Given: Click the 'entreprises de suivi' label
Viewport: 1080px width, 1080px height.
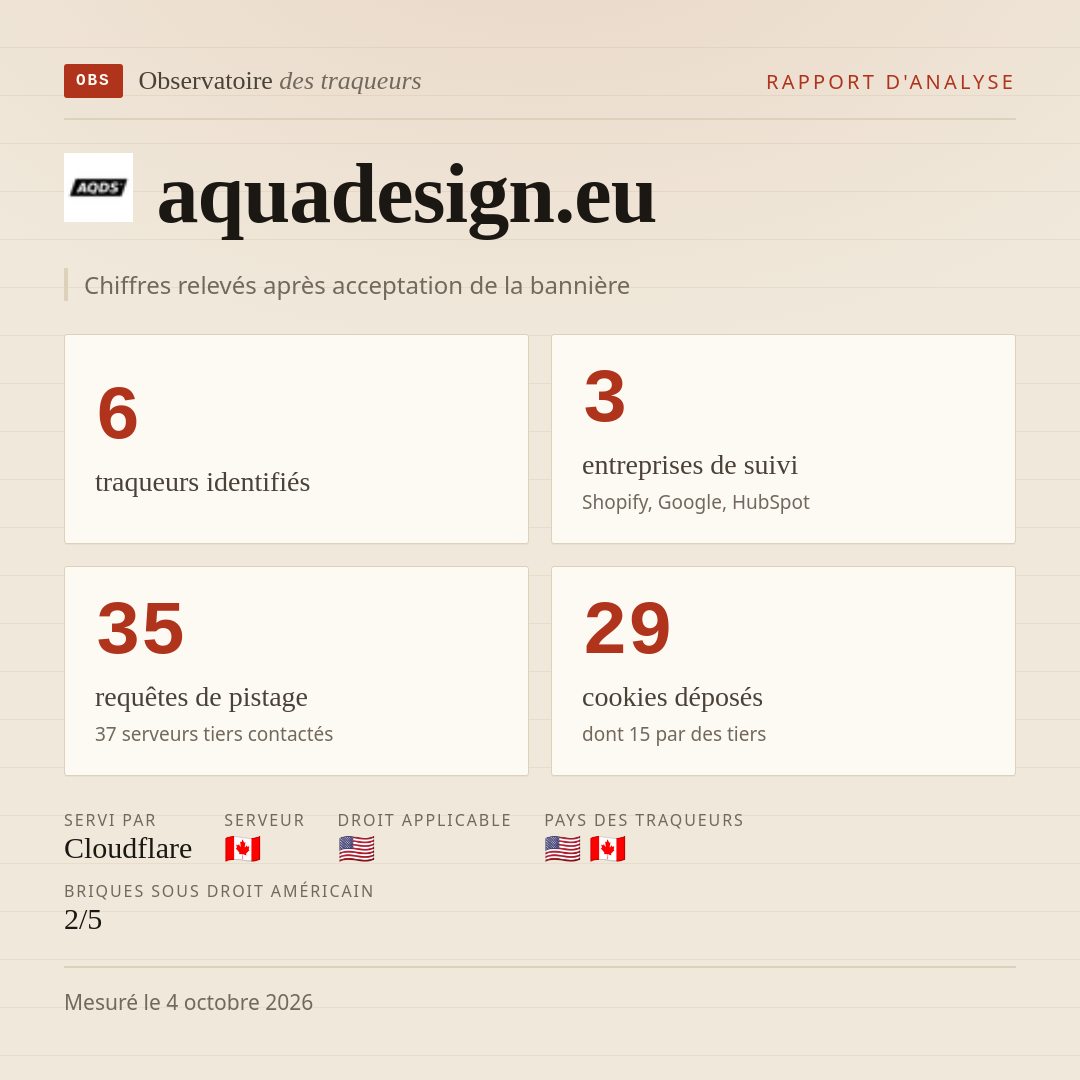Looking at the screenshot, I should pos(689,466).
